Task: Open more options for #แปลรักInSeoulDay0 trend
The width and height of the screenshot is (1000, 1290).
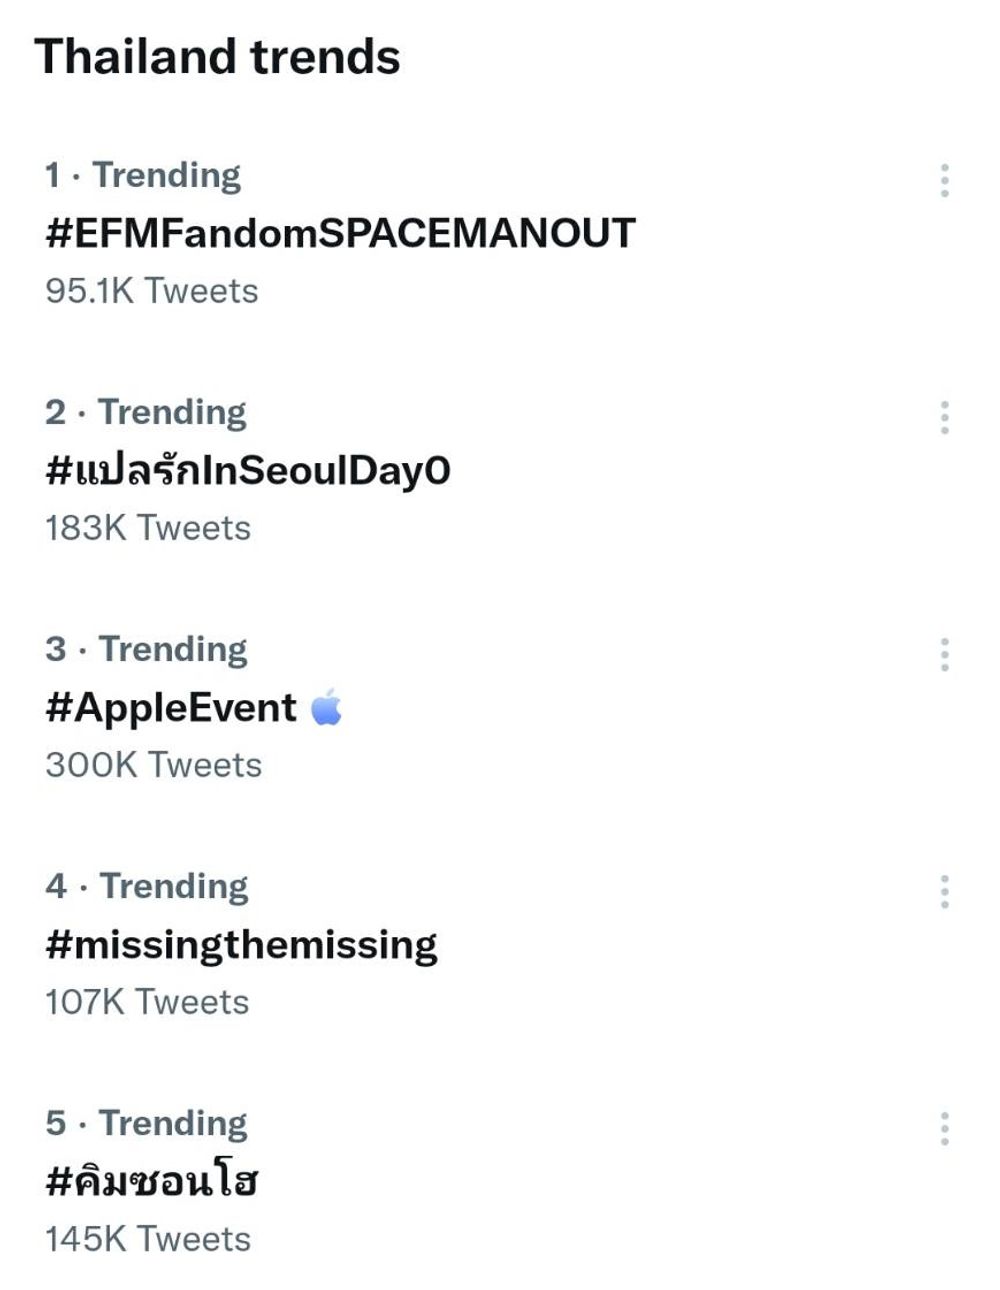Action: coord(944,417)
